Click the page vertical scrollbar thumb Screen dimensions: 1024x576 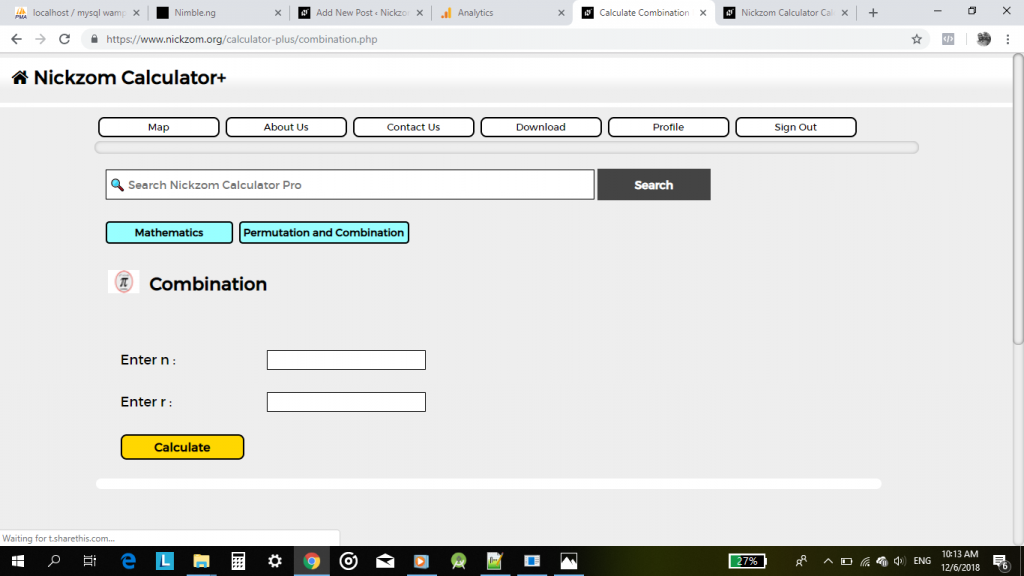pyautogui.click(x=1018, y=199)
